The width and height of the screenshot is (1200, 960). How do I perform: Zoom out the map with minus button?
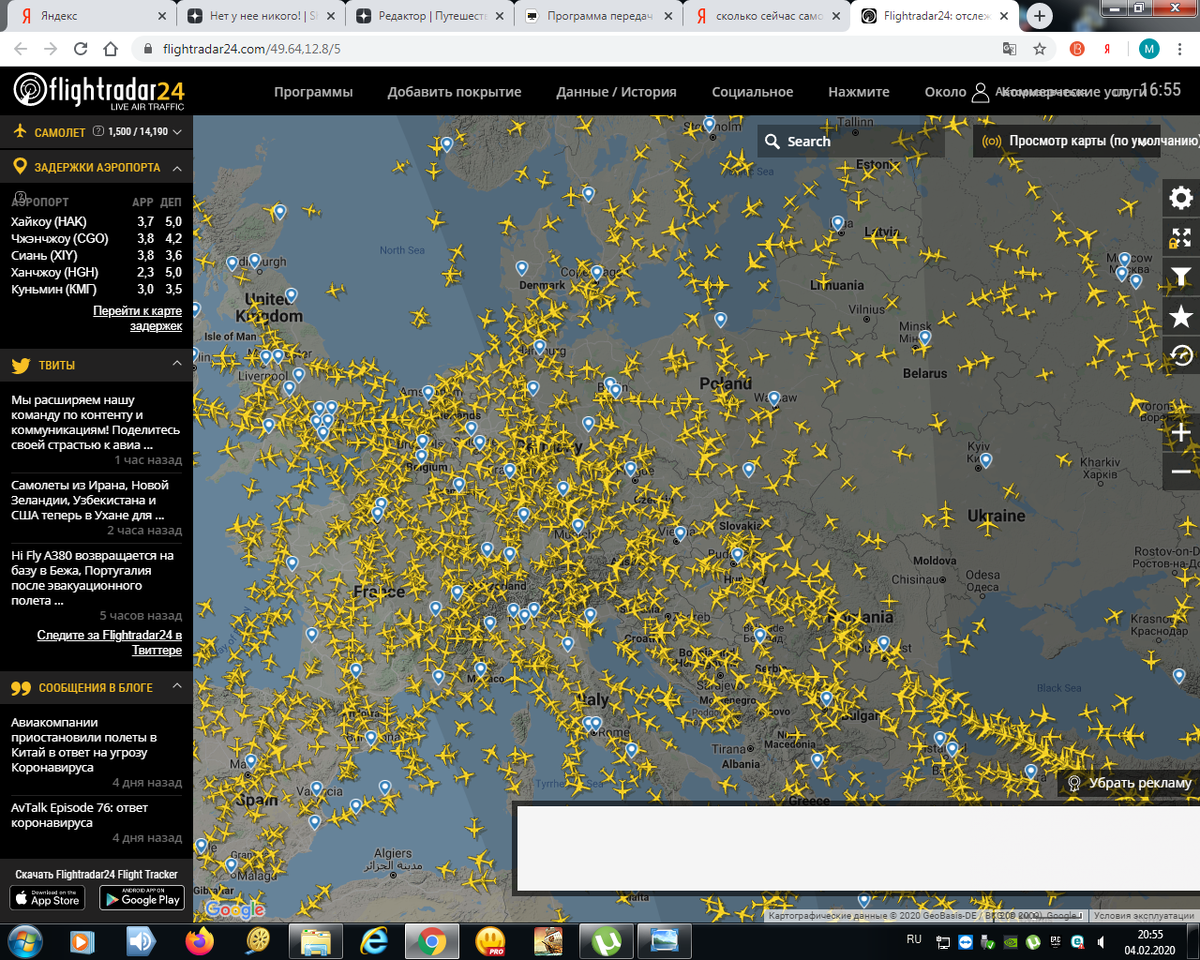(x=1181, y=472)
